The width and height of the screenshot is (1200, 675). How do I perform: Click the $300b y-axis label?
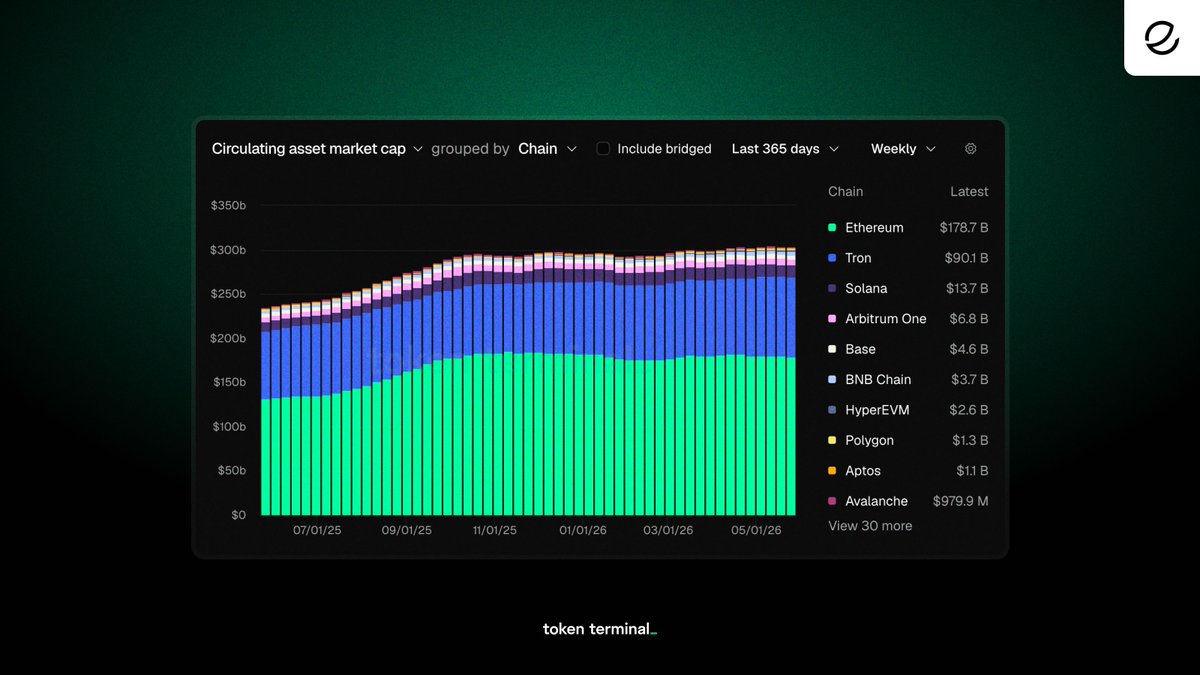point(228,249)
